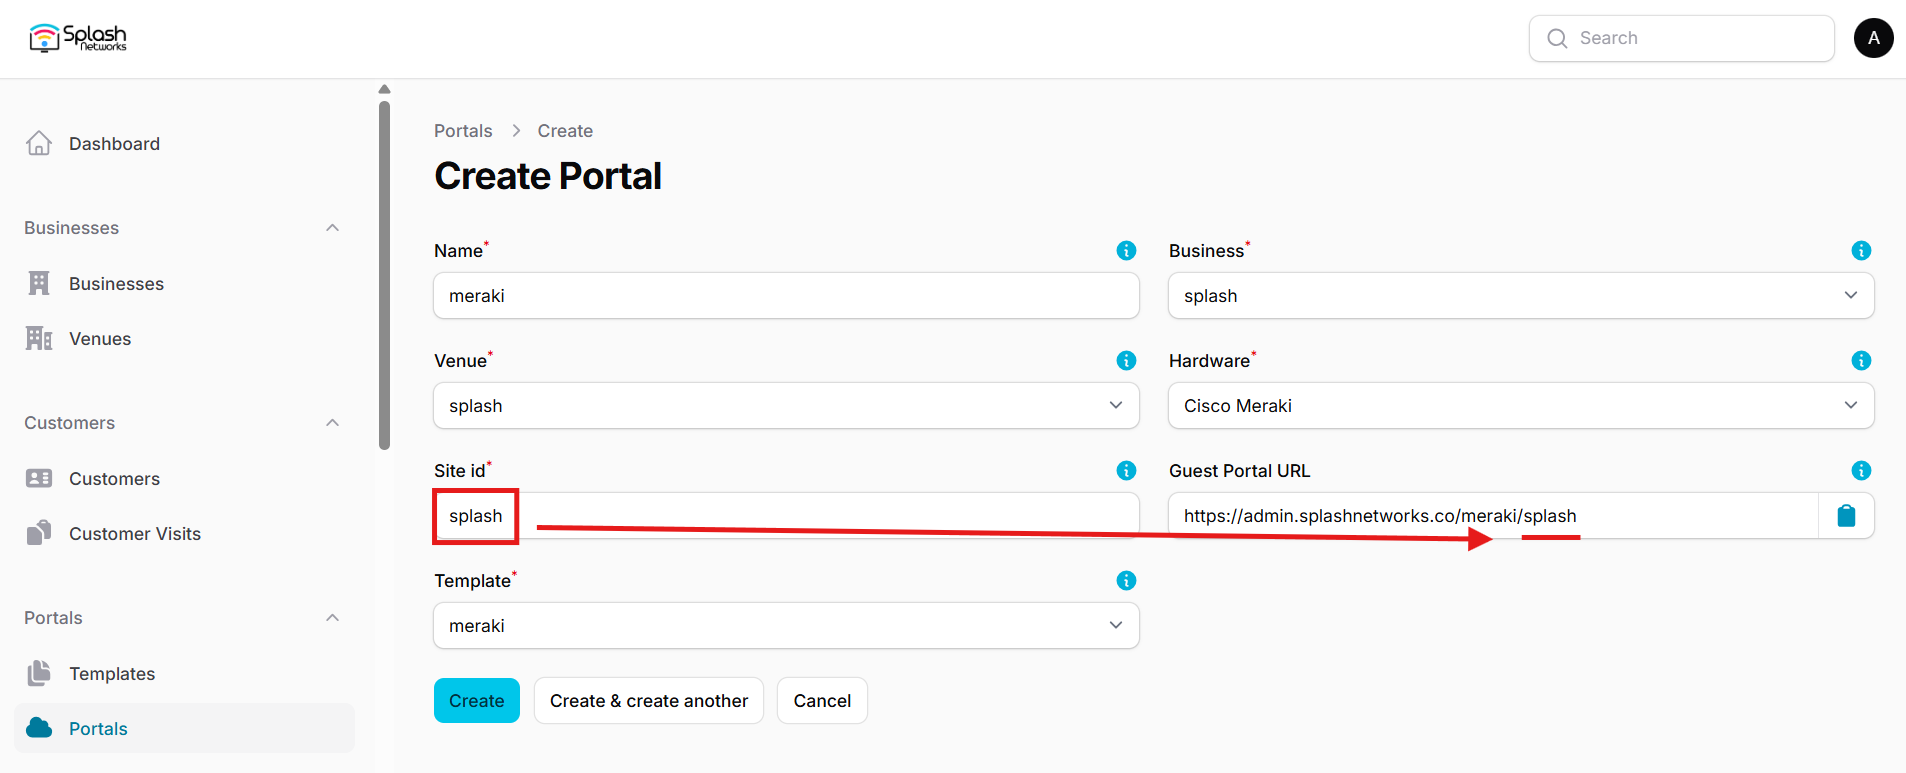Image resolution: width=1906 pixels, height=773 pixels.
Task: Show info tooltip for Business field
Action: pyautogui.click(x=1861, y=250)
